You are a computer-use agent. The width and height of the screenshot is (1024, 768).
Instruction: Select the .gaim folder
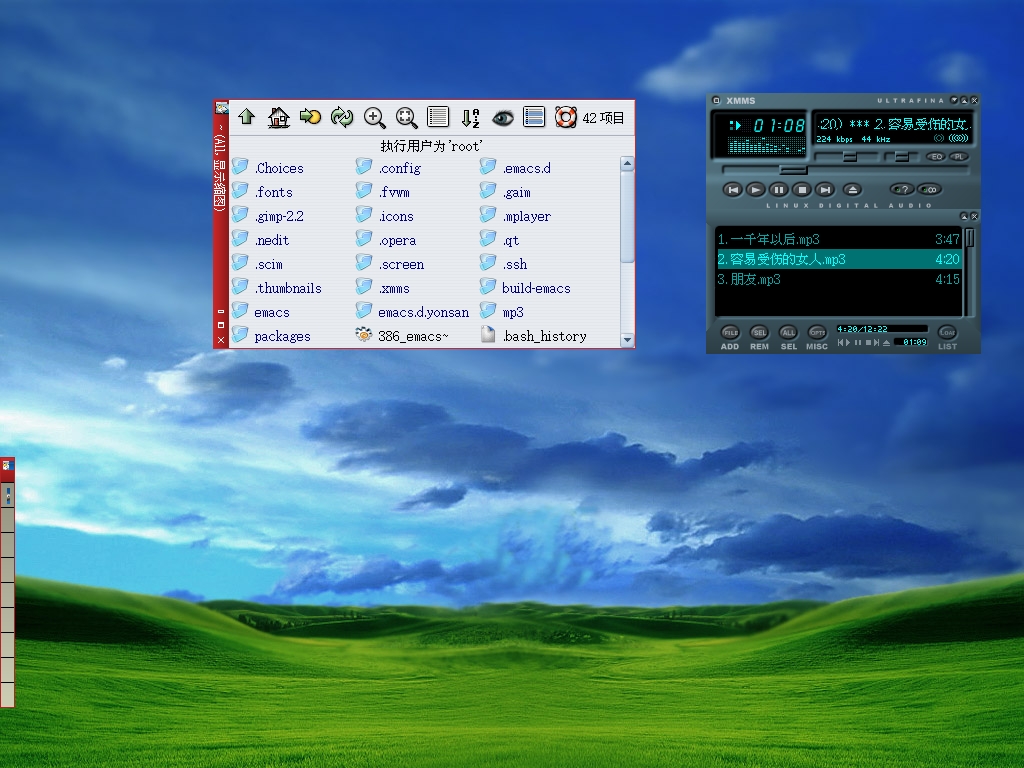(505, 192)
